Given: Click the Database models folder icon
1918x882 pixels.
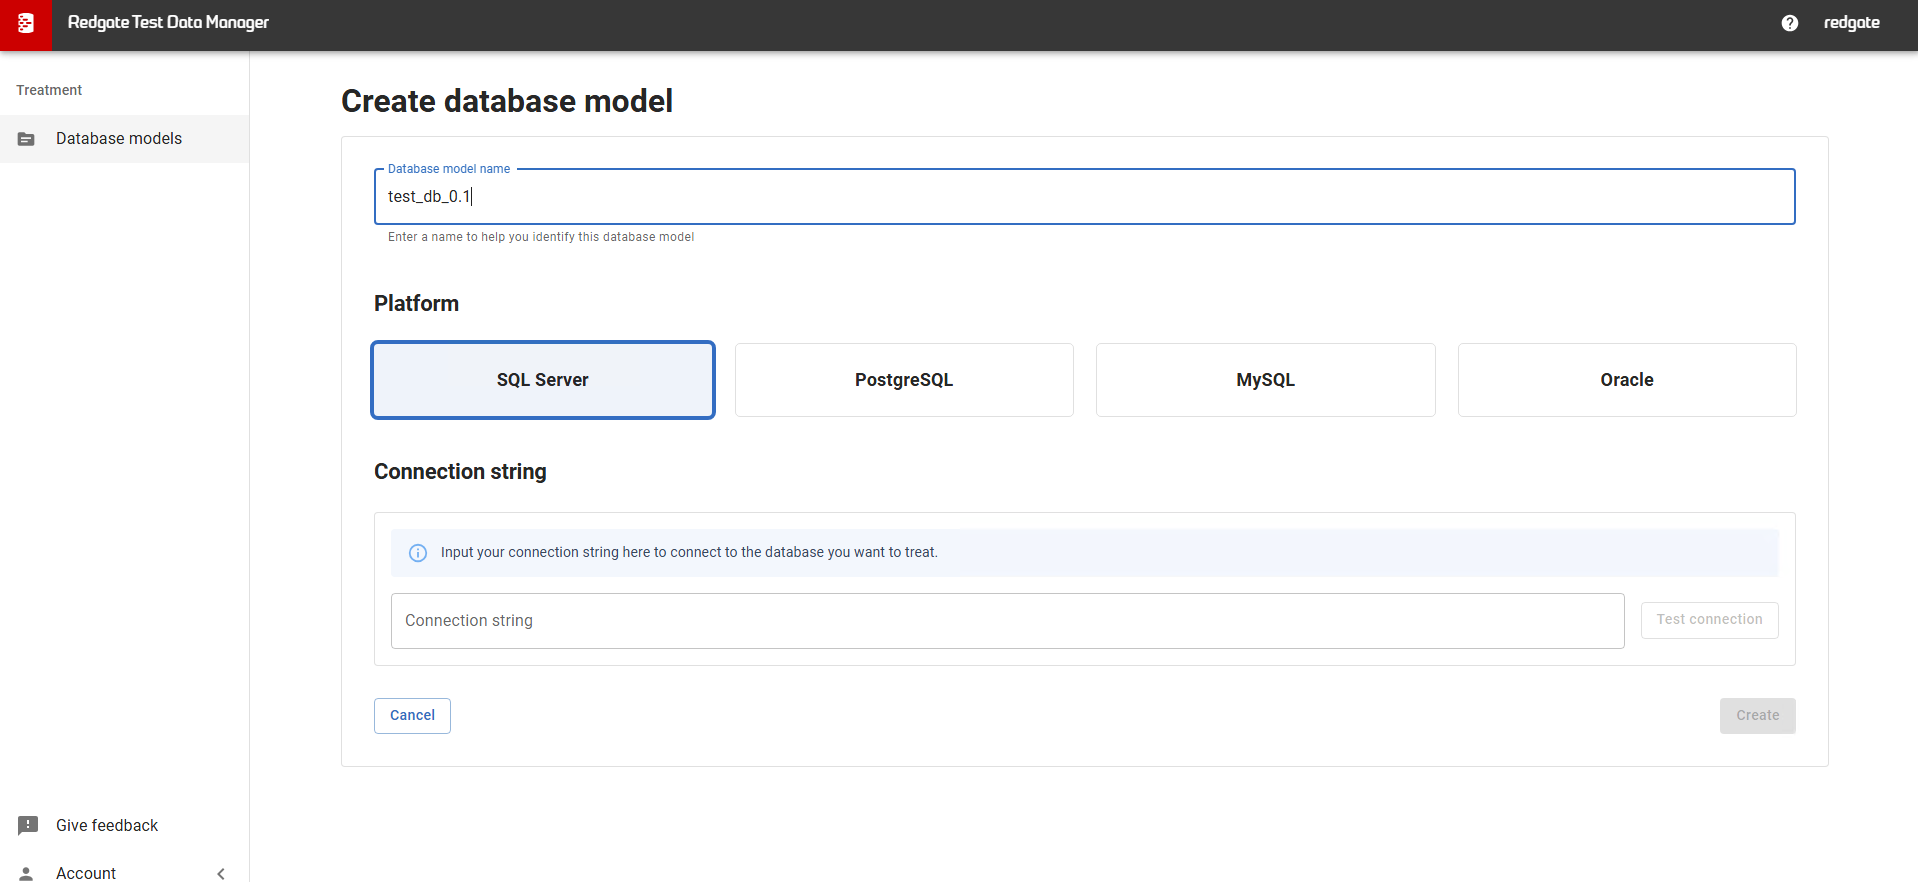Looking at the screenshot, I should click(x=27, y=139).
